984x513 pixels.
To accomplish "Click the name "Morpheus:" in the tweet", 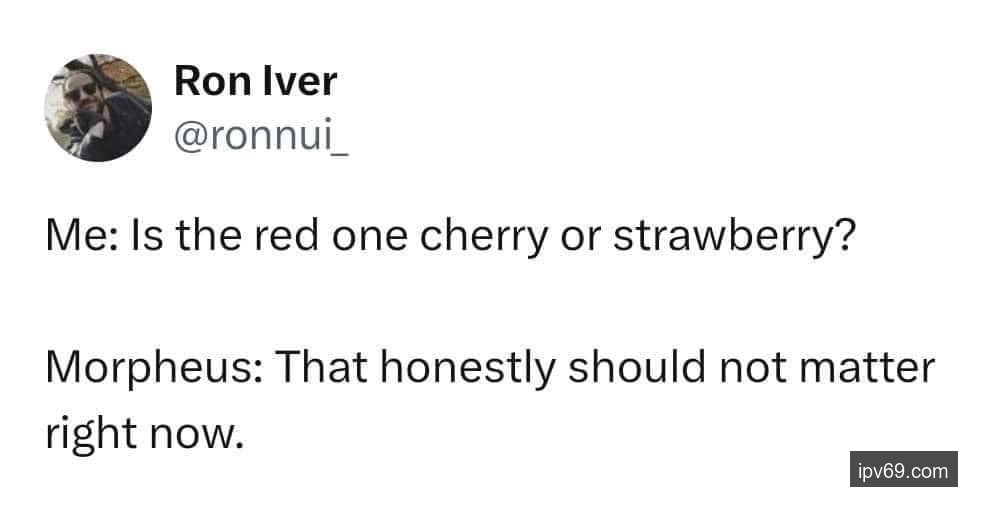I will point(150,369).
